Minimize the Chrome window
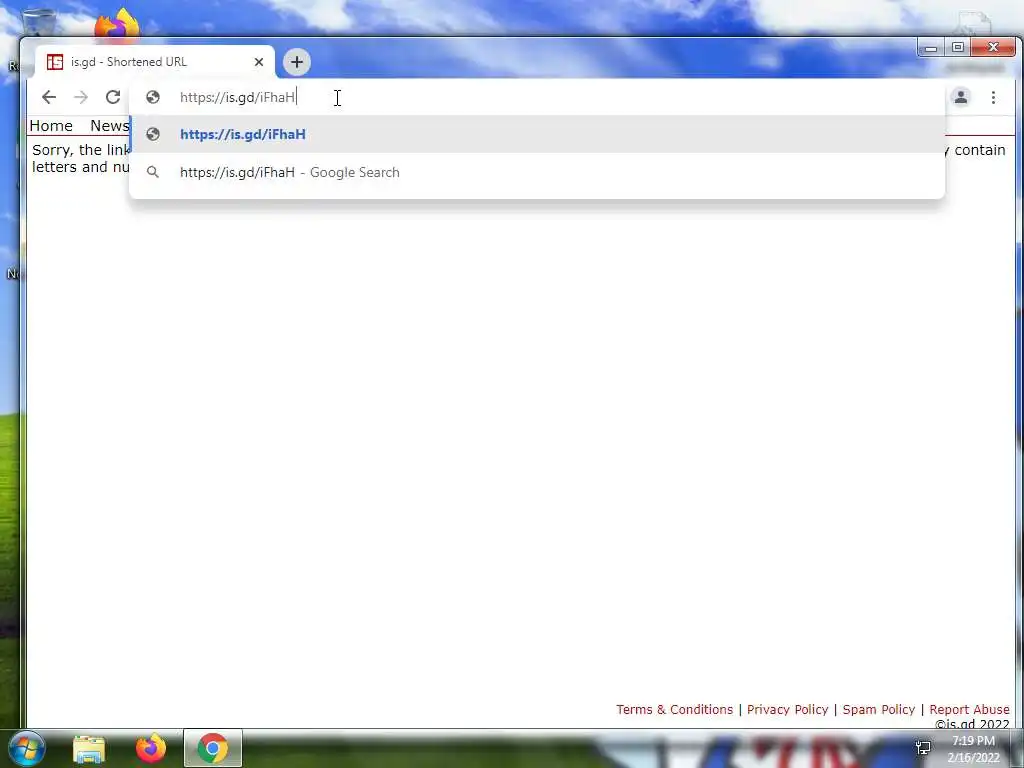Screen dimensions: 1024x768 point(931,48)
